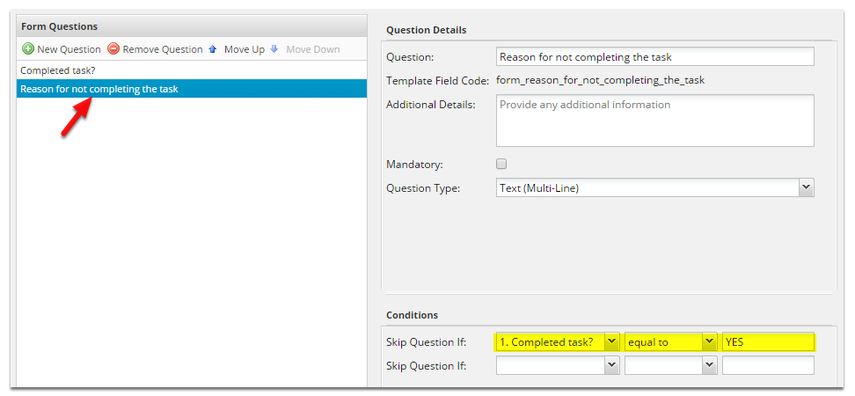Click the Move Up text button
This screenshot has height=396, width=855.
click(244, 50)
